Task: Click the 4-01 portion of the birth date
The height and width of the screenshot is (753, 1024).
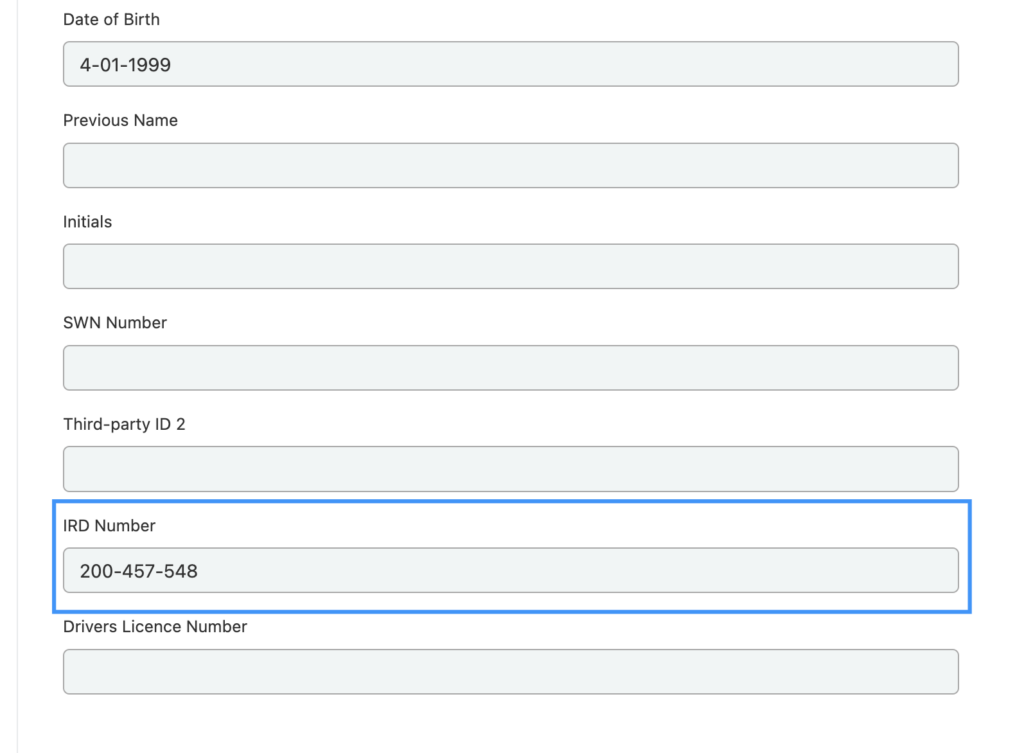Action: click(100, 65)
